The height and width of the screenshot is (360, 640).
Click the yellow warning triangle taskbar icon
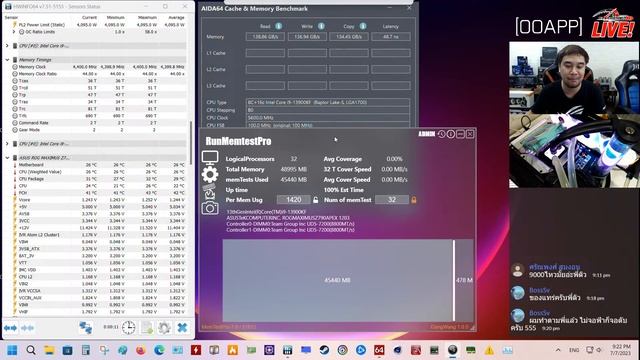(489, 350)
